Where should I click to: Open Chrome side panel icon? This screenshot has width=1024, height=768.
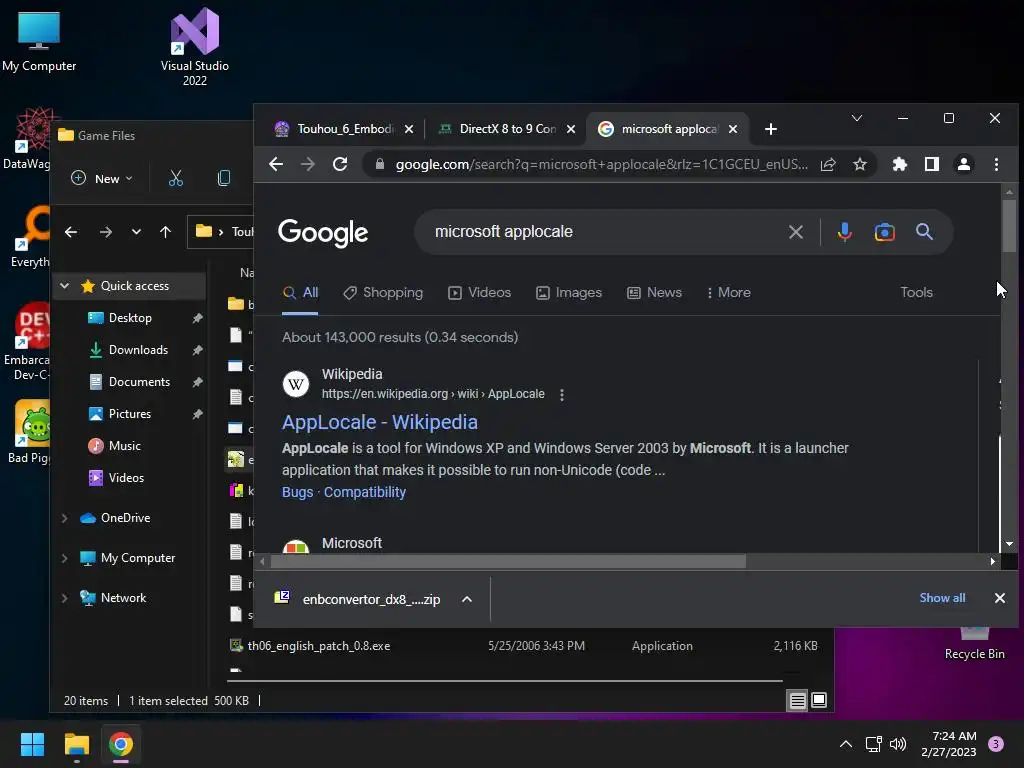tap(932, 165)
